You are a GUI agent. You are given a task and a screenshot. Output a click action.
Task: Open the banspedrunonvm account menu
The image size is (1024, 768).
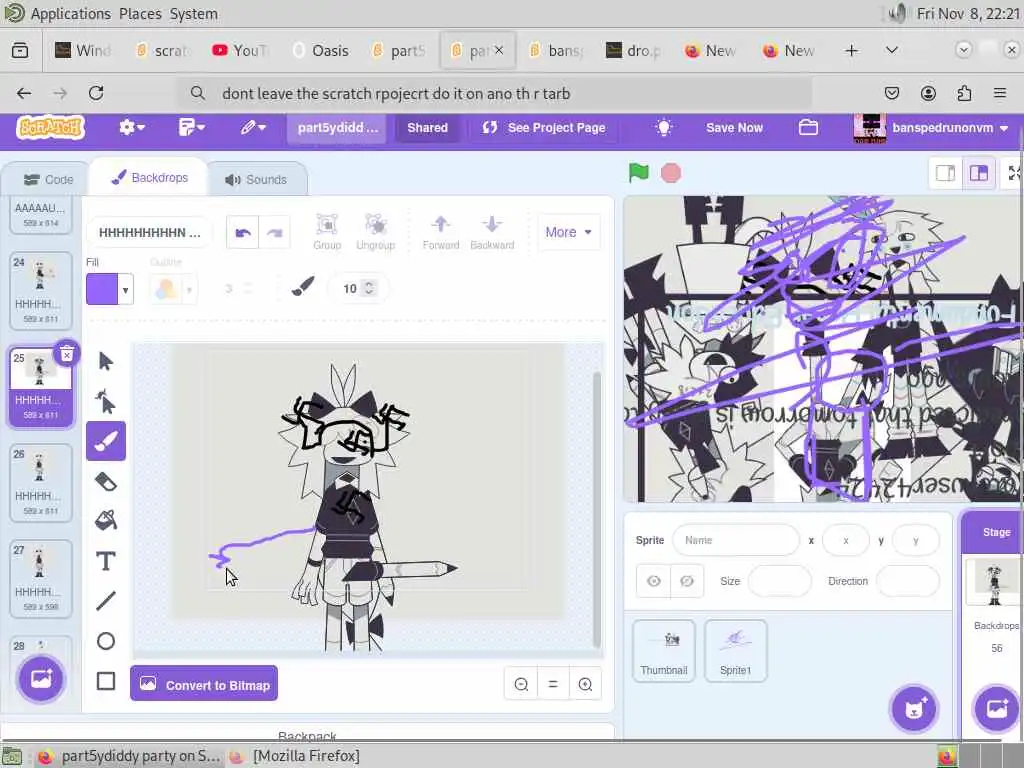[x=931, y=128]
